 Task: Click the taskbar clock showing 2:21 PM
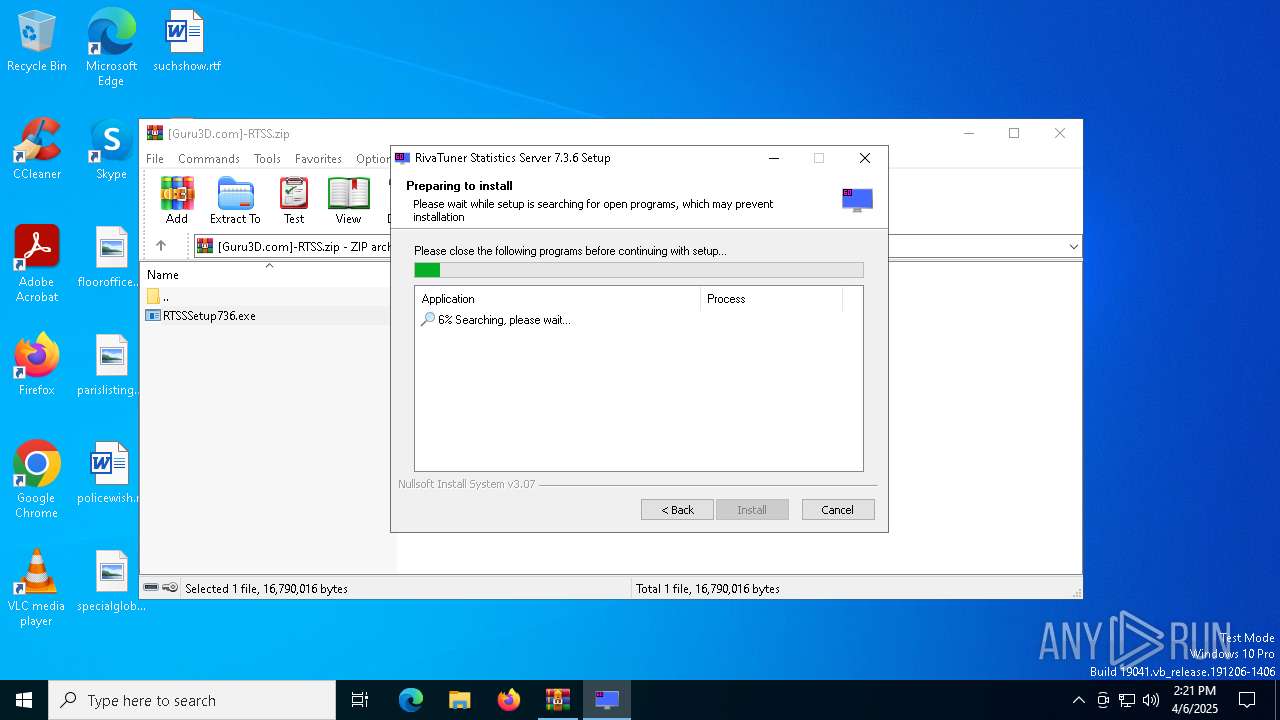click(1195, 700)
